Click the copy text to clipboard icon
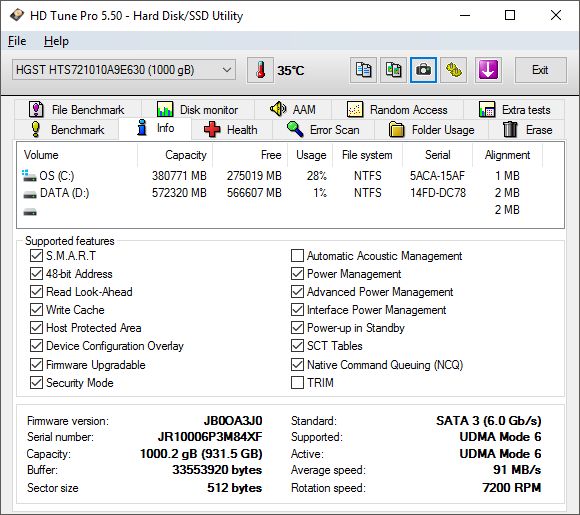This screenshot has height=515, width=580. coord(363,70)
